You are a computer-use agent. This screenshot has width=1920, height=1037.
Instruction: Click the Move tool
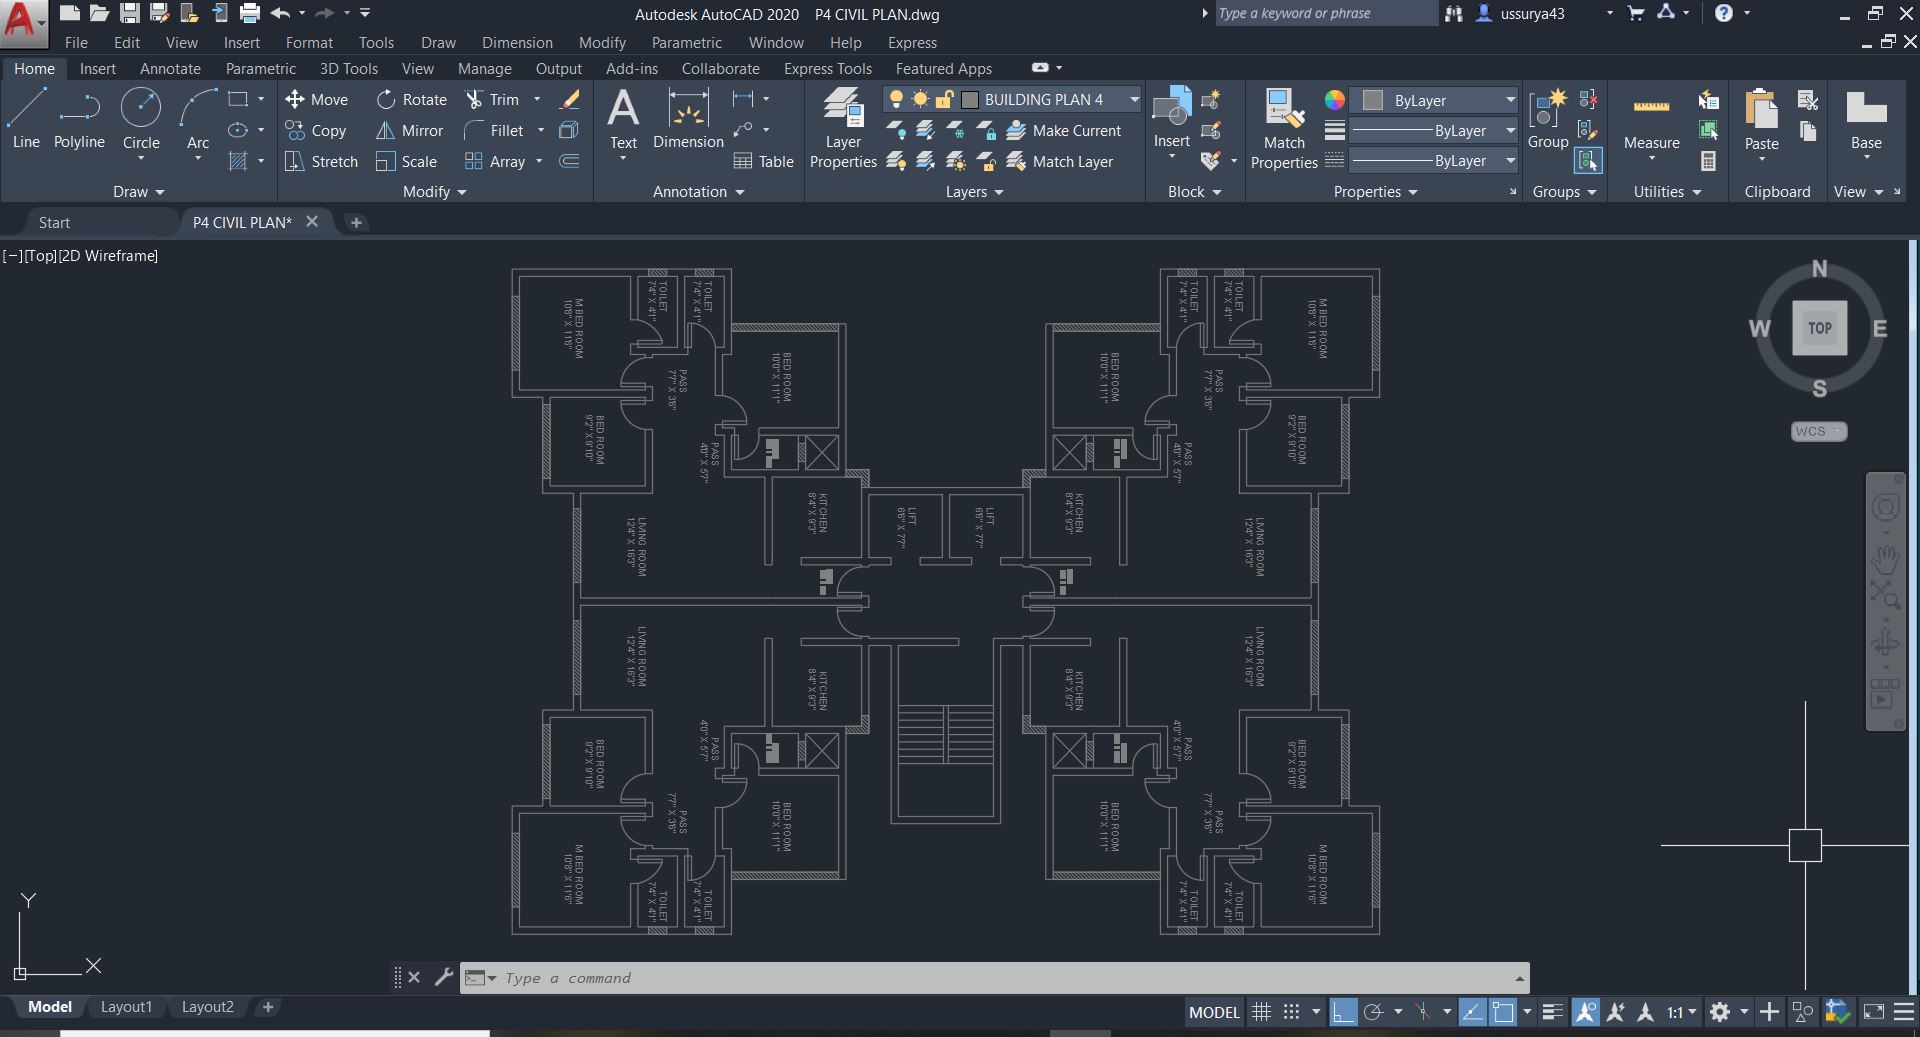pos(316,99)
